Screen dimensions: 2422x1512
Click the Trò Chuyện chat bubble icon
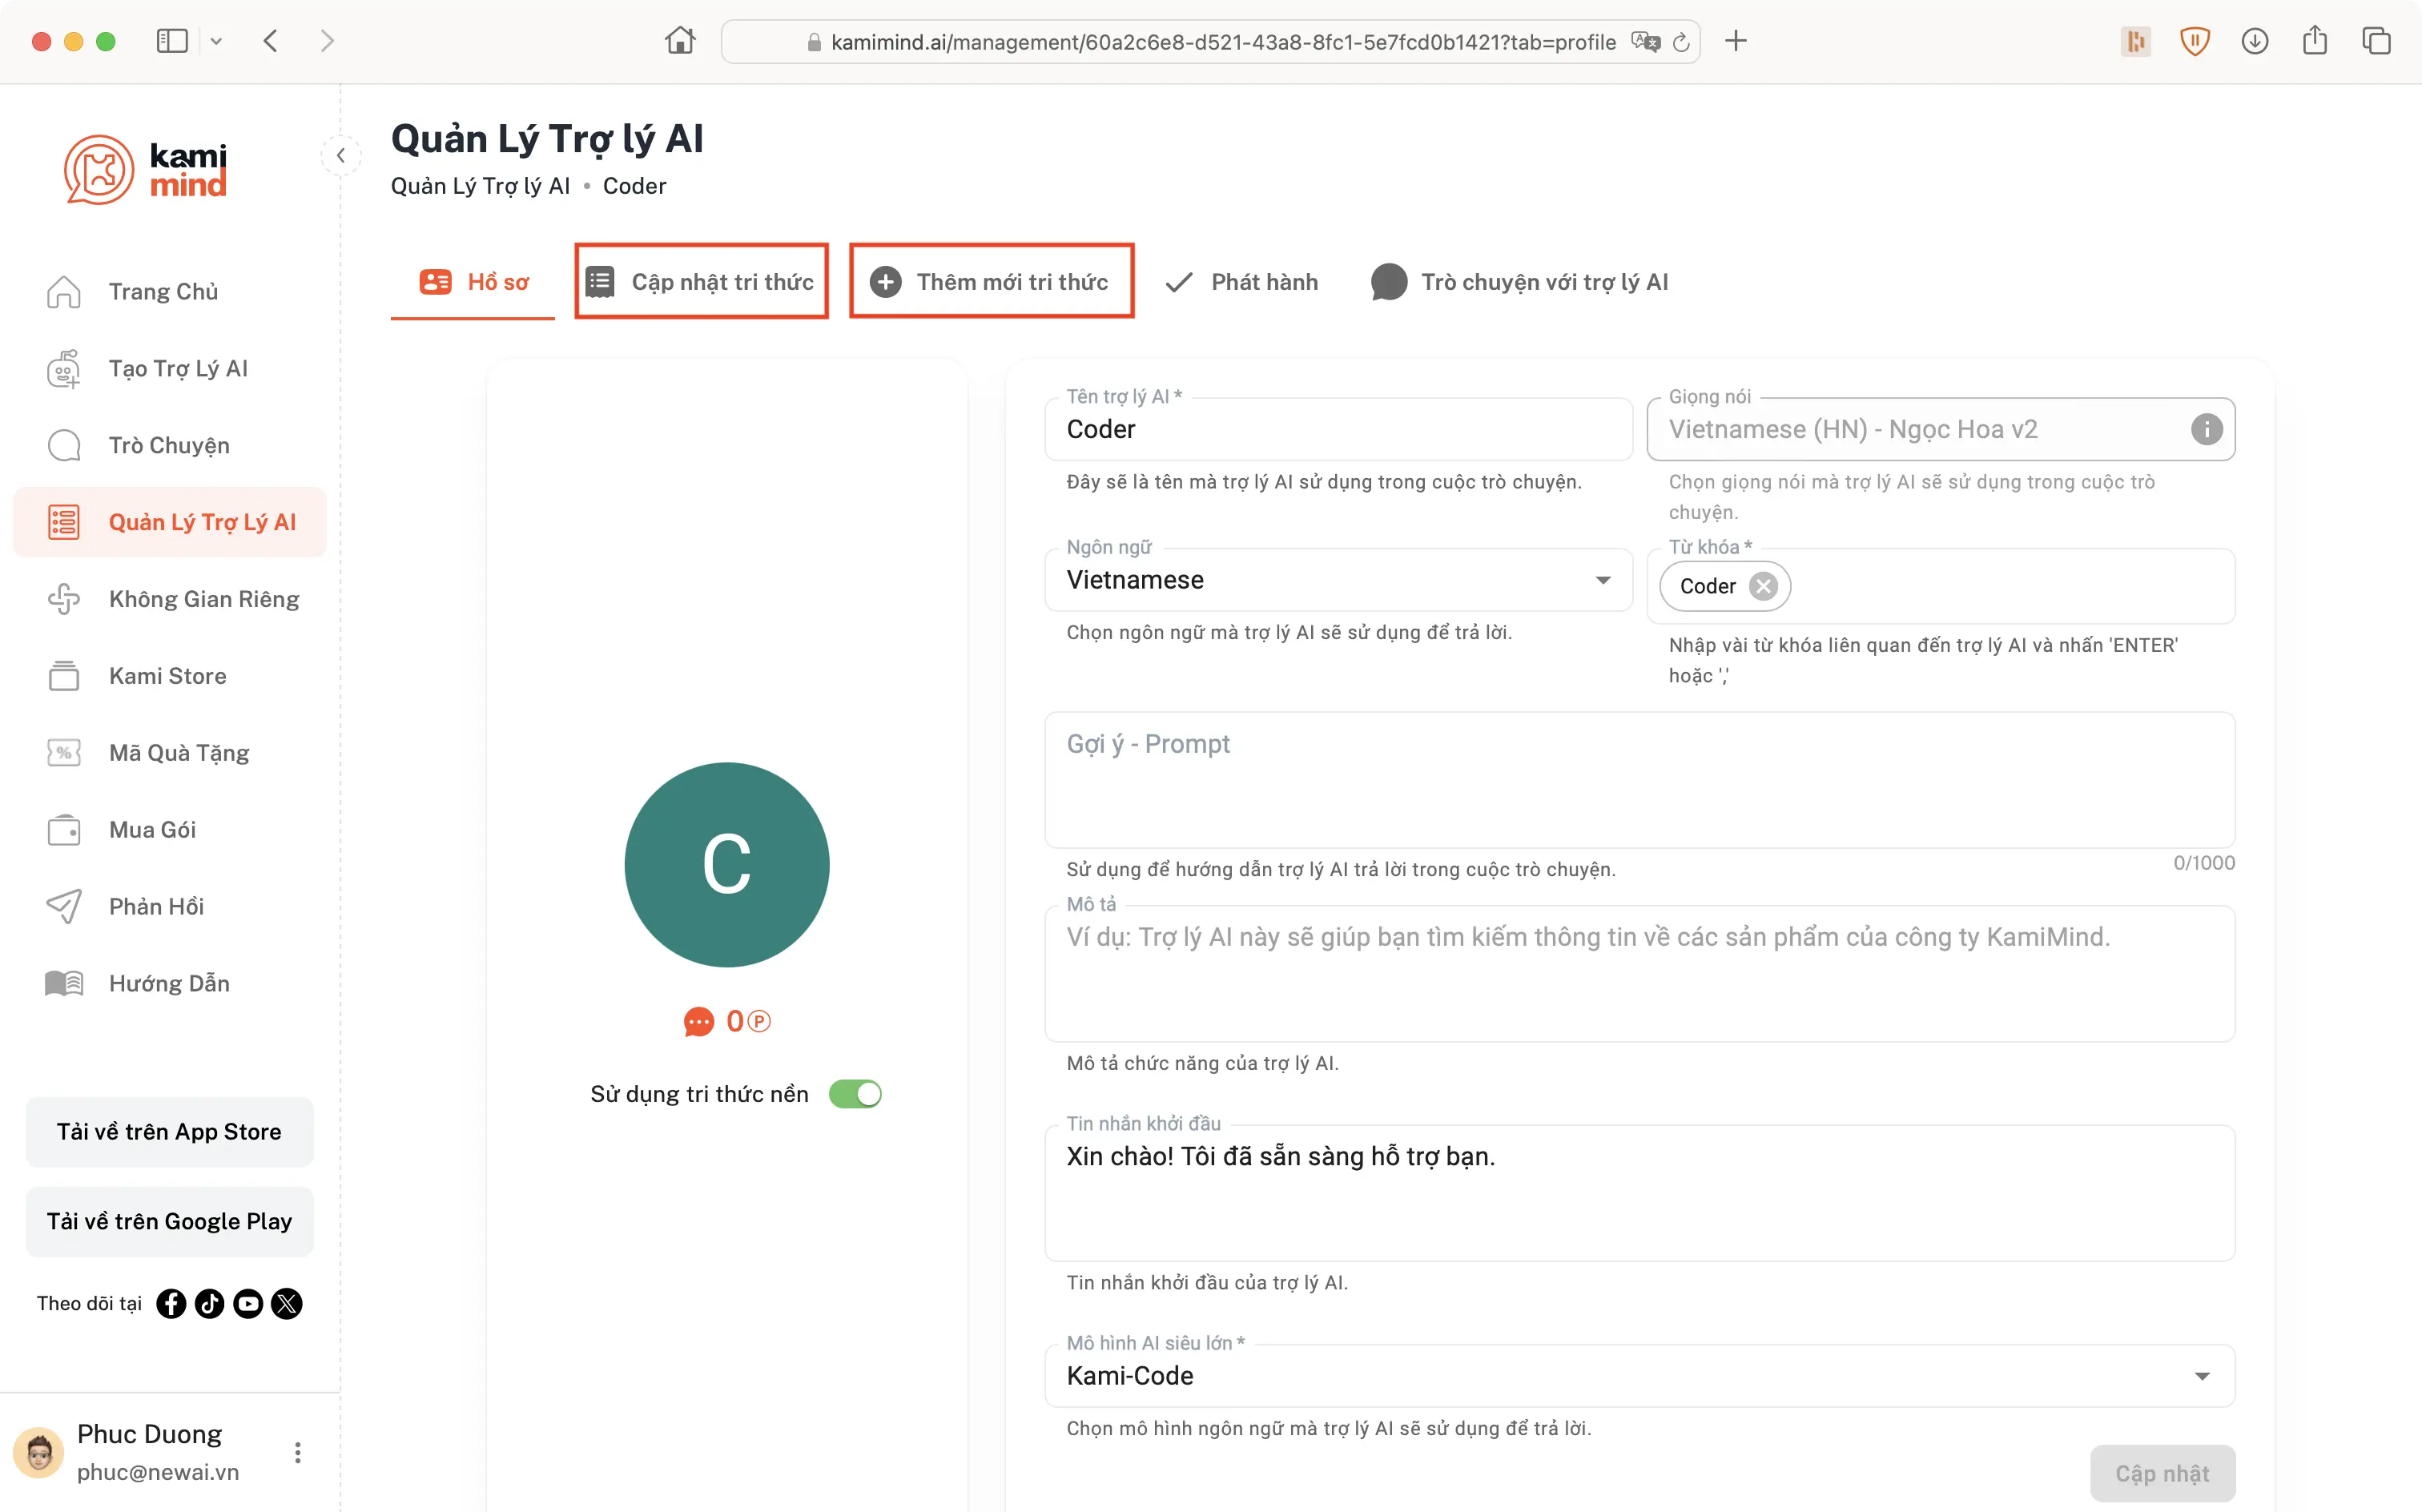click(x=64, y=446)
